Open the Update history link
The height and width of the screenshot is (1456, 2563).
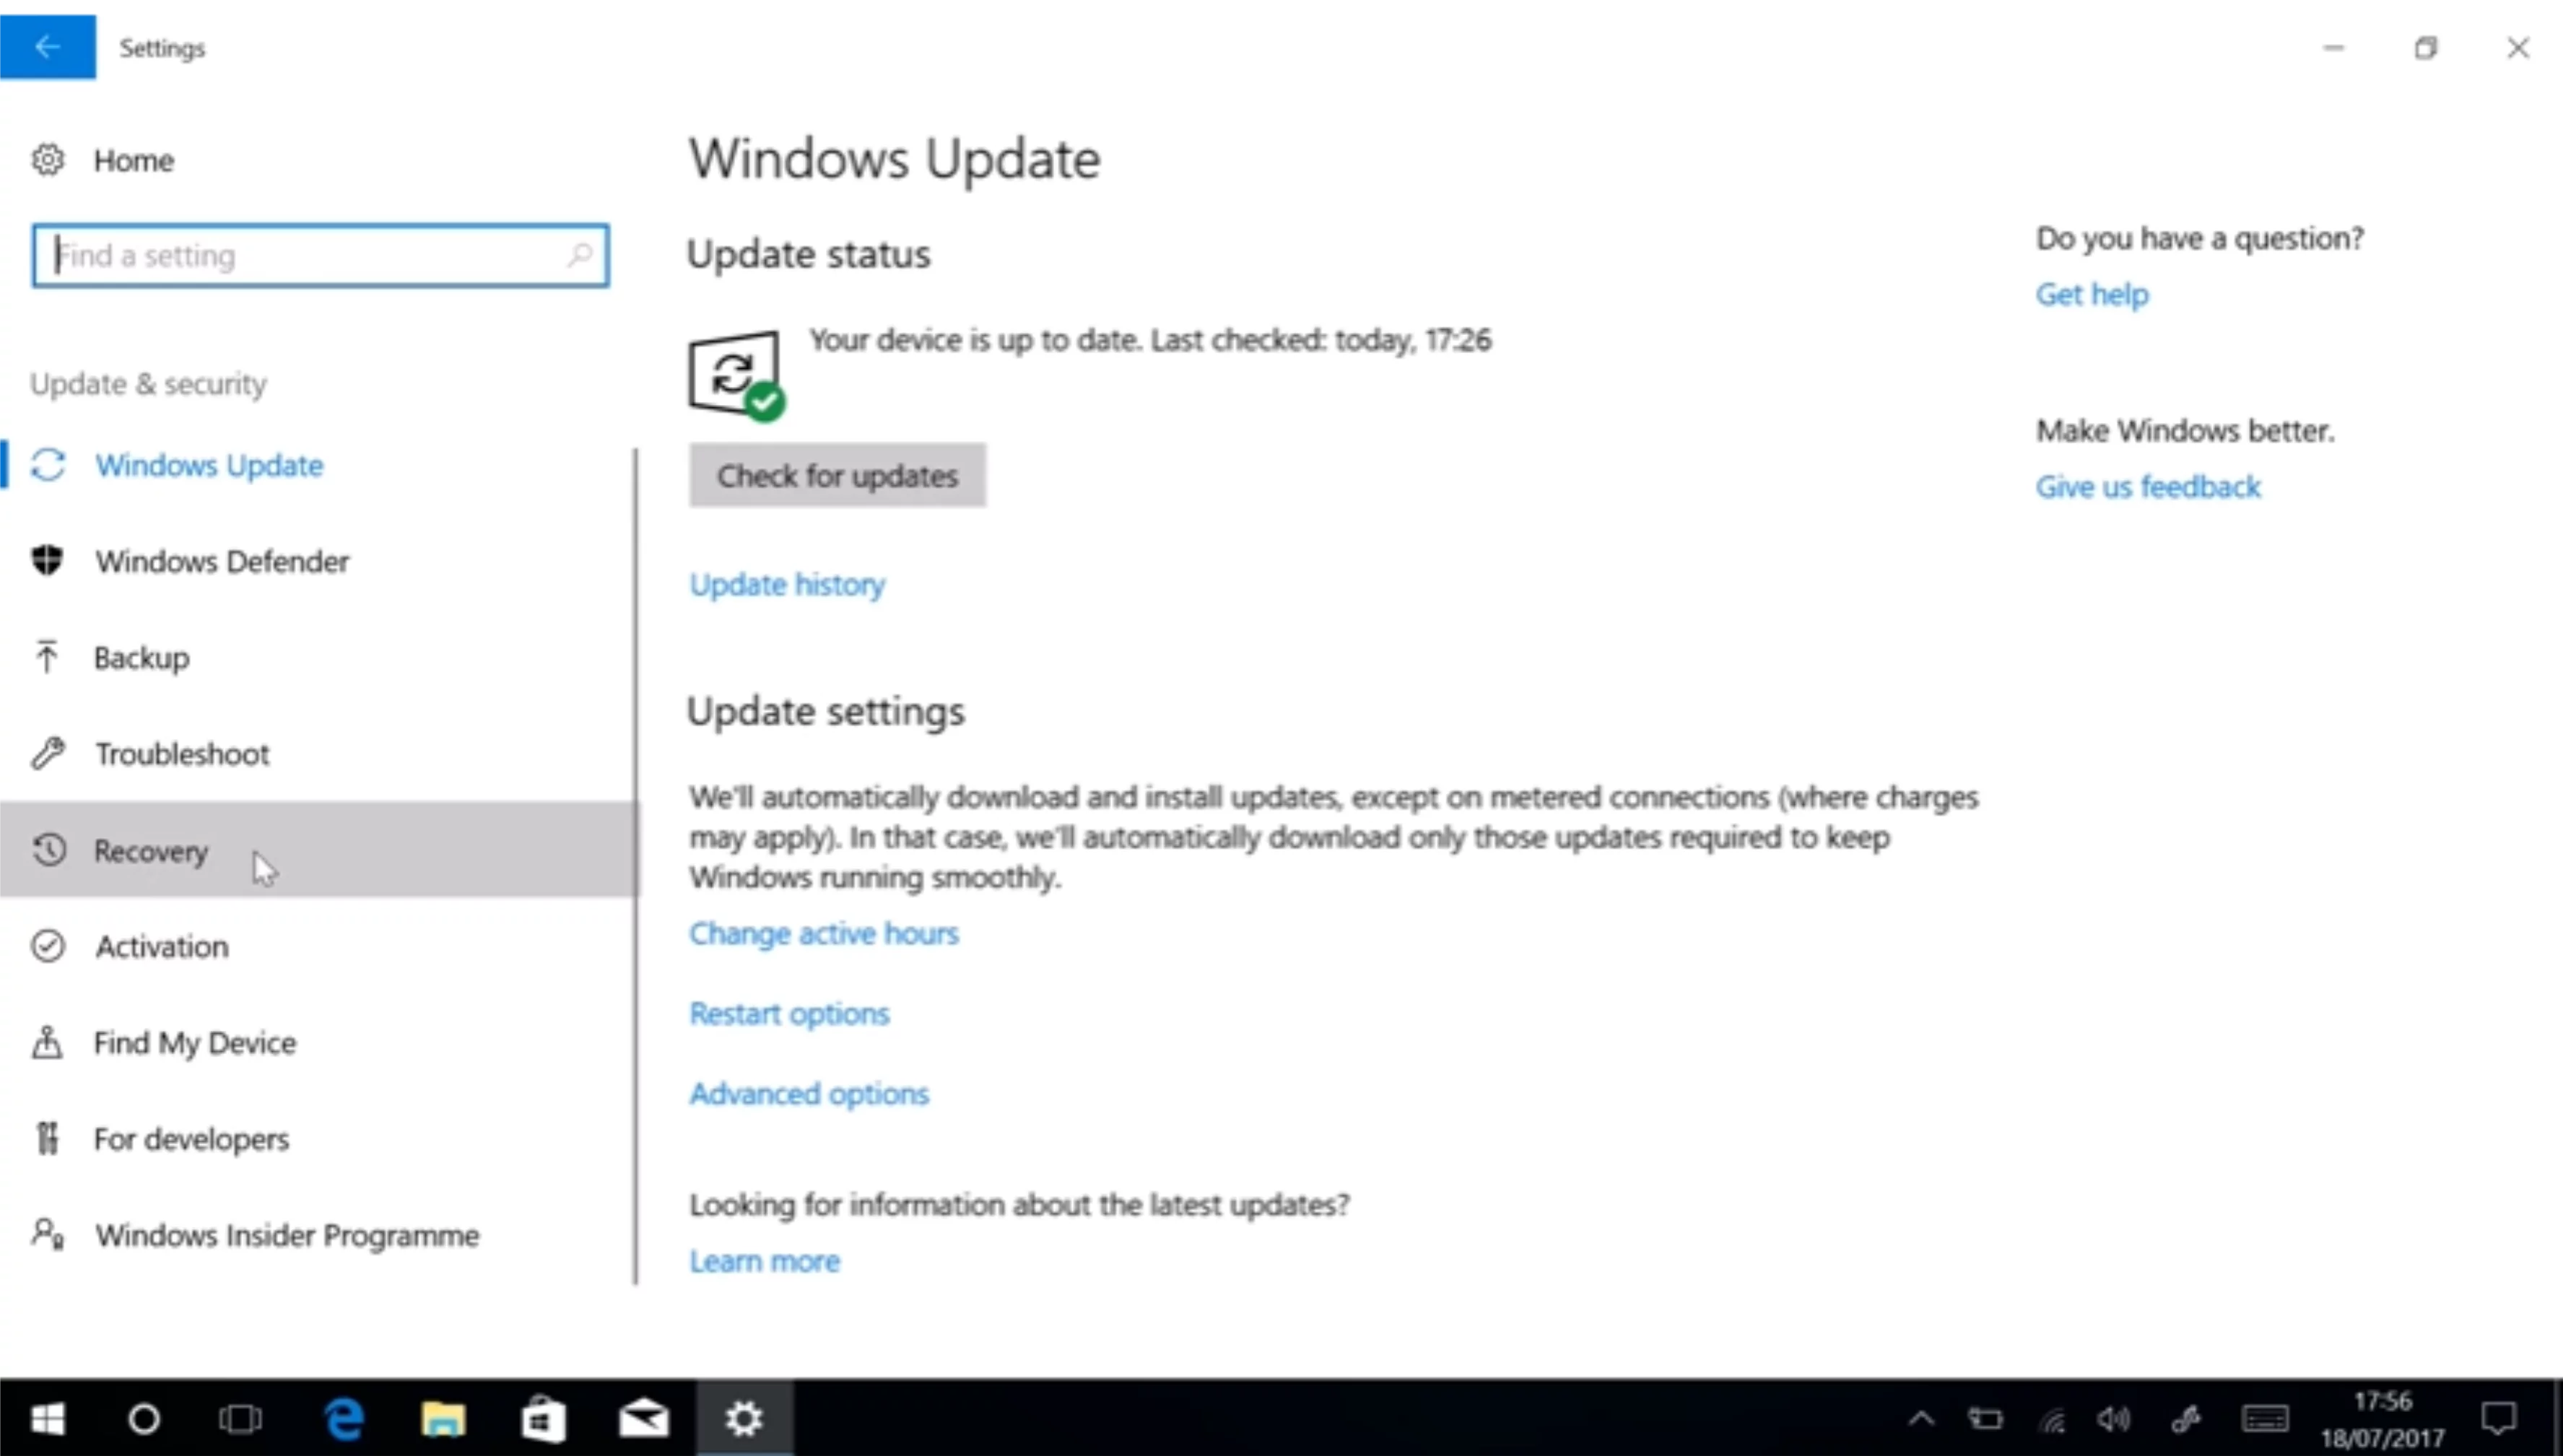(787, 584)
